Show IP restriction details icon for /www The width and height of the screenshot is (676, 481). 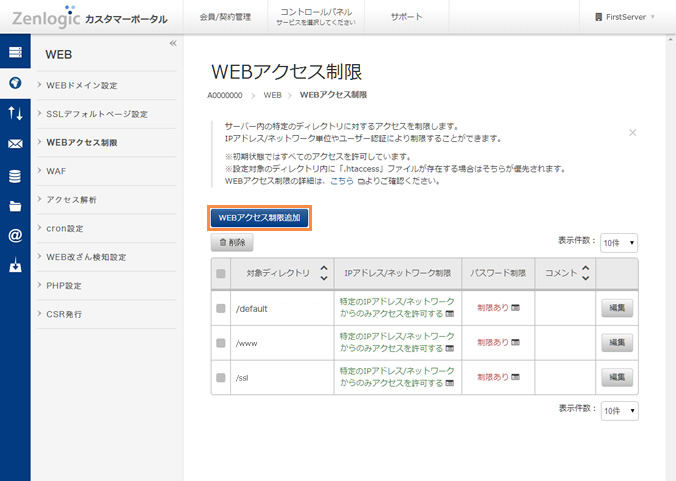click(x=450, y=348)
